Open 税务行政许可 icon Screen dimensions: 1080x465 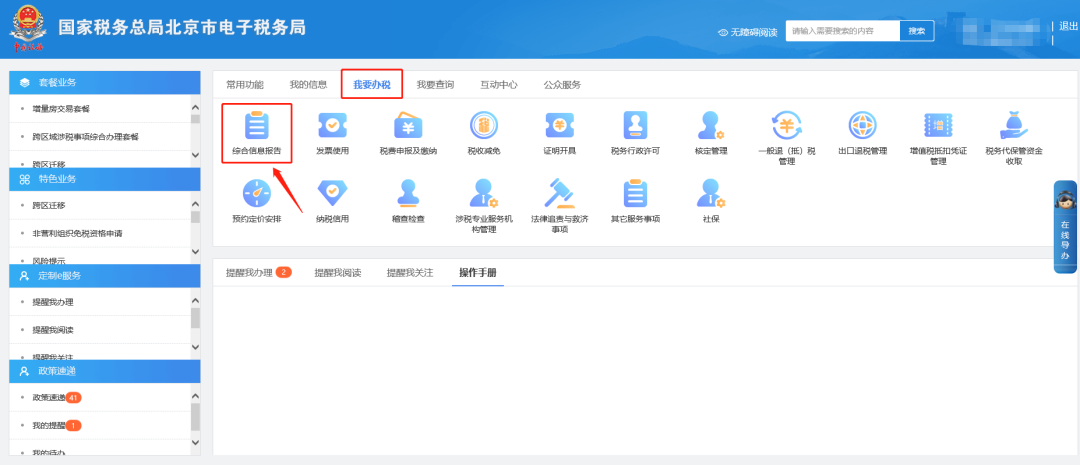click(x=635, y=125)
